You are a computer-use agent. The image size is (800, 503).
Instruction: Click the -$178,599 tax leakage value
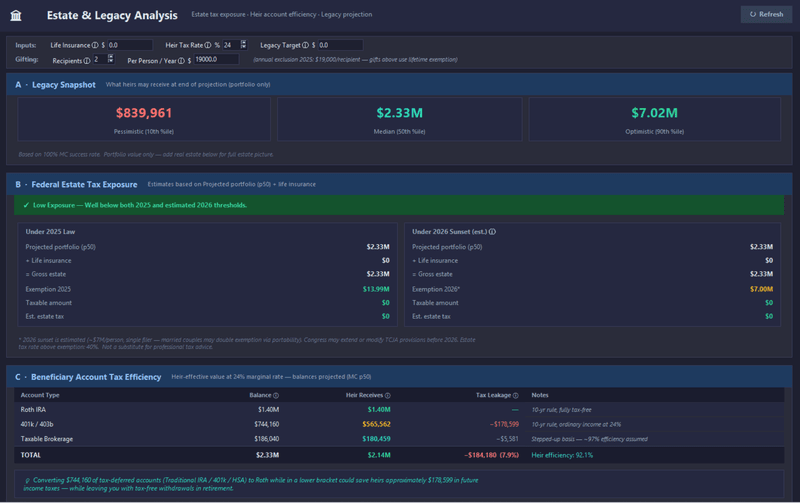tap(504, 424)
